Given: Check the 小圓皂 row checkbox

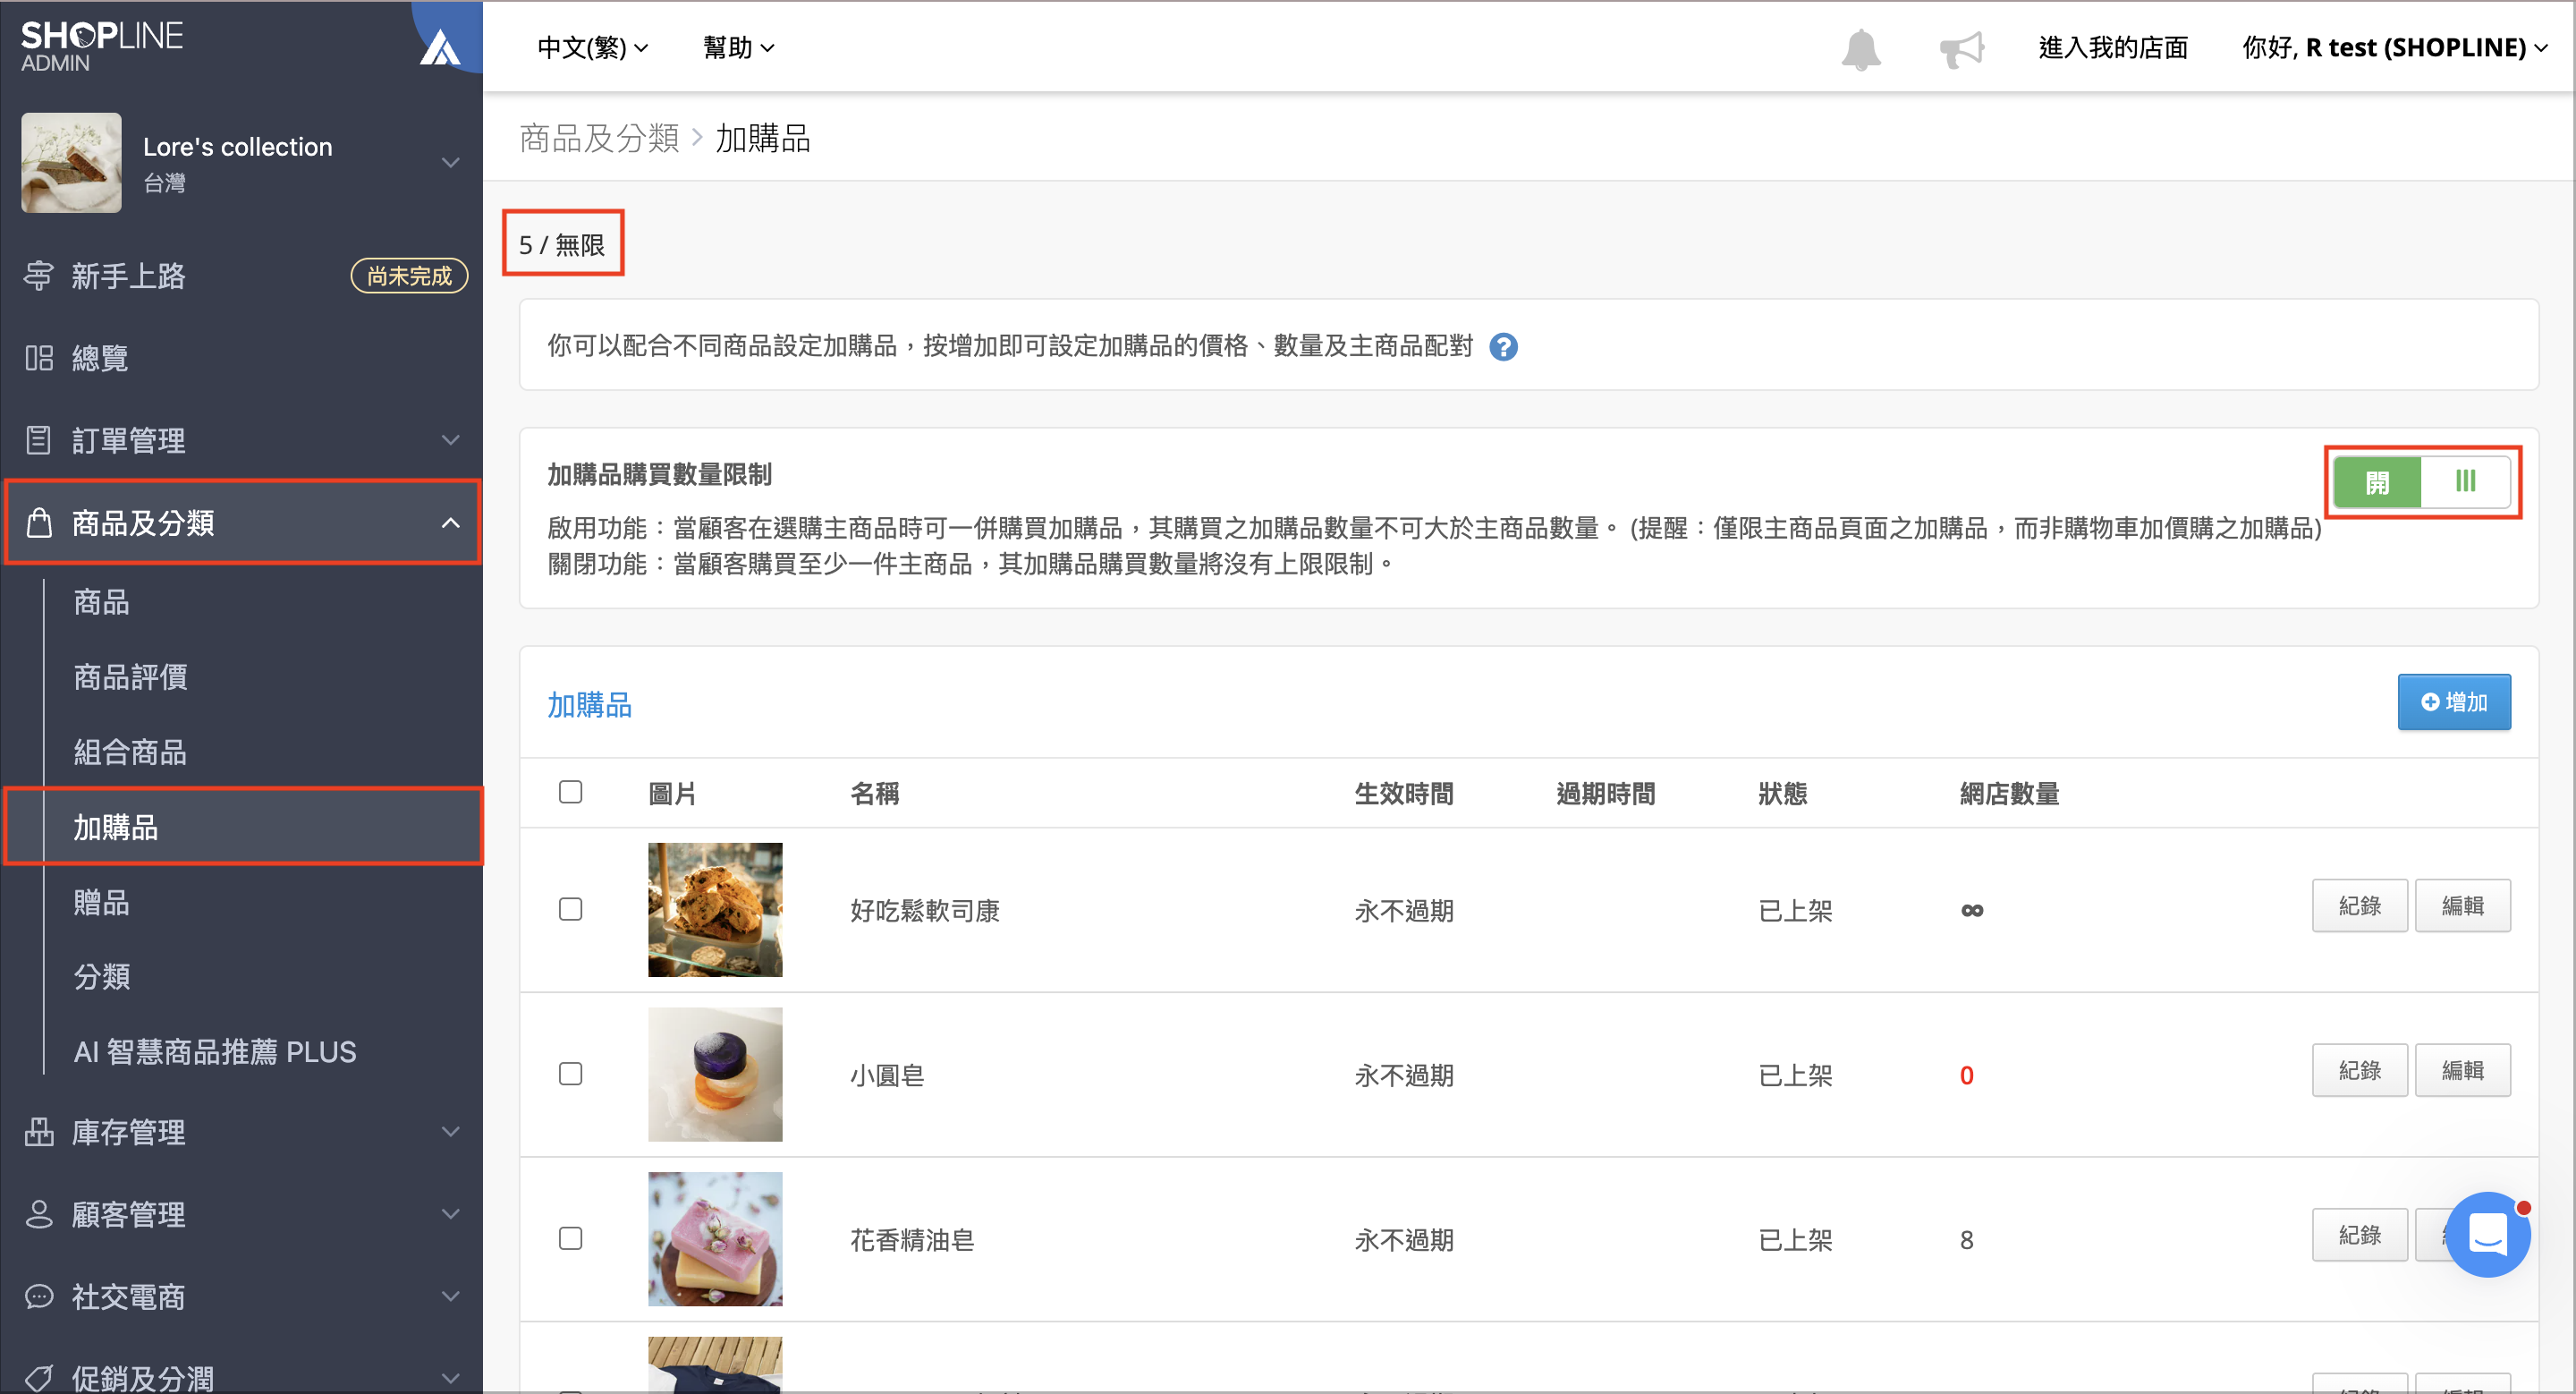Looking at the screenshot, I should (x=570, y=1074).
